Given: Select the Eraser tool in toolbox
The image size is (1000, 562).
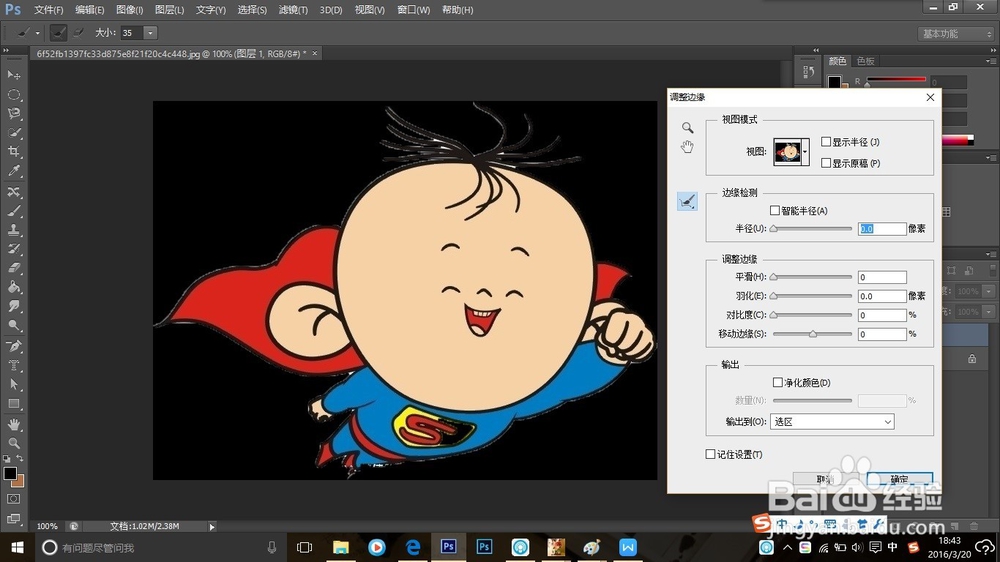Looking at the screenshot, I should tap(13, 268).
